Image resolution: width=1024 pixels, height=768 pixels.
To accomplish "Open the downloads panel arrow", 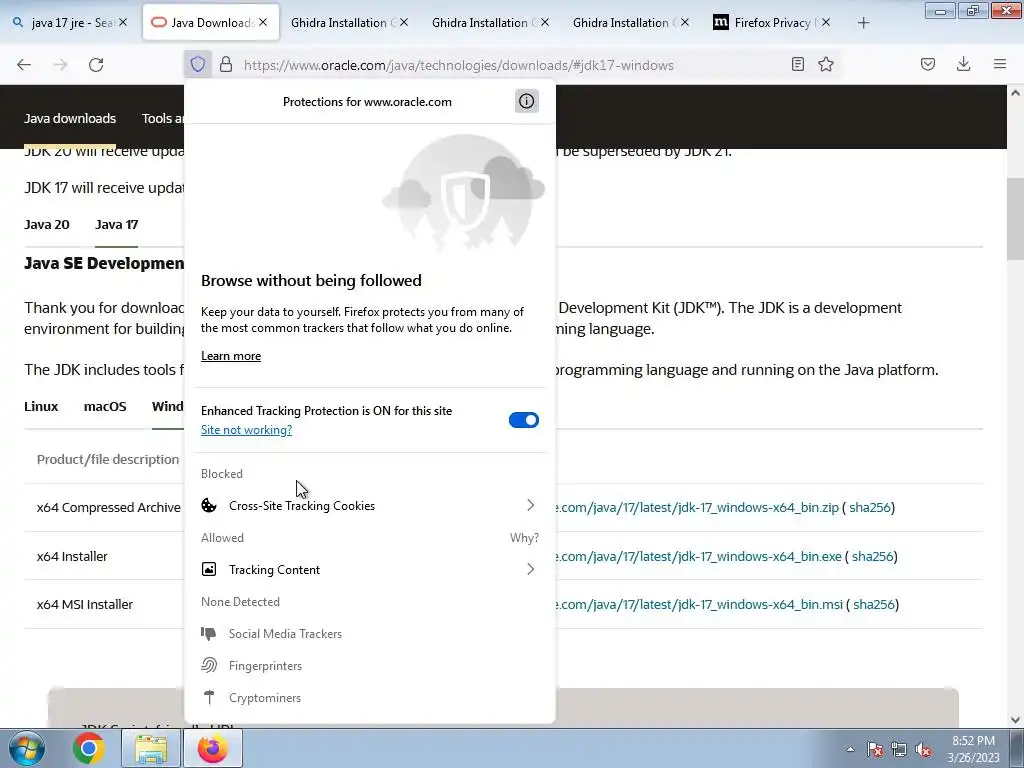I will pyautogui.click(x=963, y=64).
